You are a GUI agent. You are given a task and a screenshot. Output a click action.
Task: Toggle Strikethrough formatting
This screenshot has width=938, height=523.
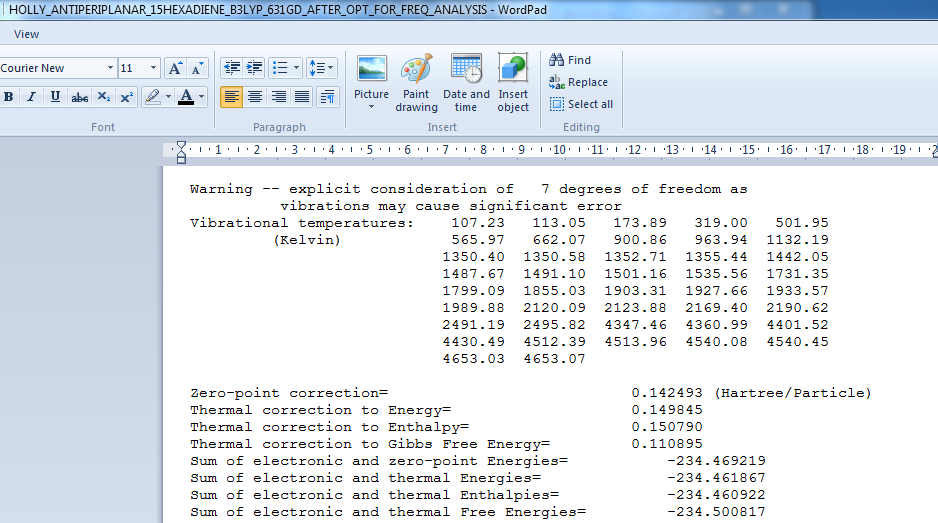[x=80, y=97]
